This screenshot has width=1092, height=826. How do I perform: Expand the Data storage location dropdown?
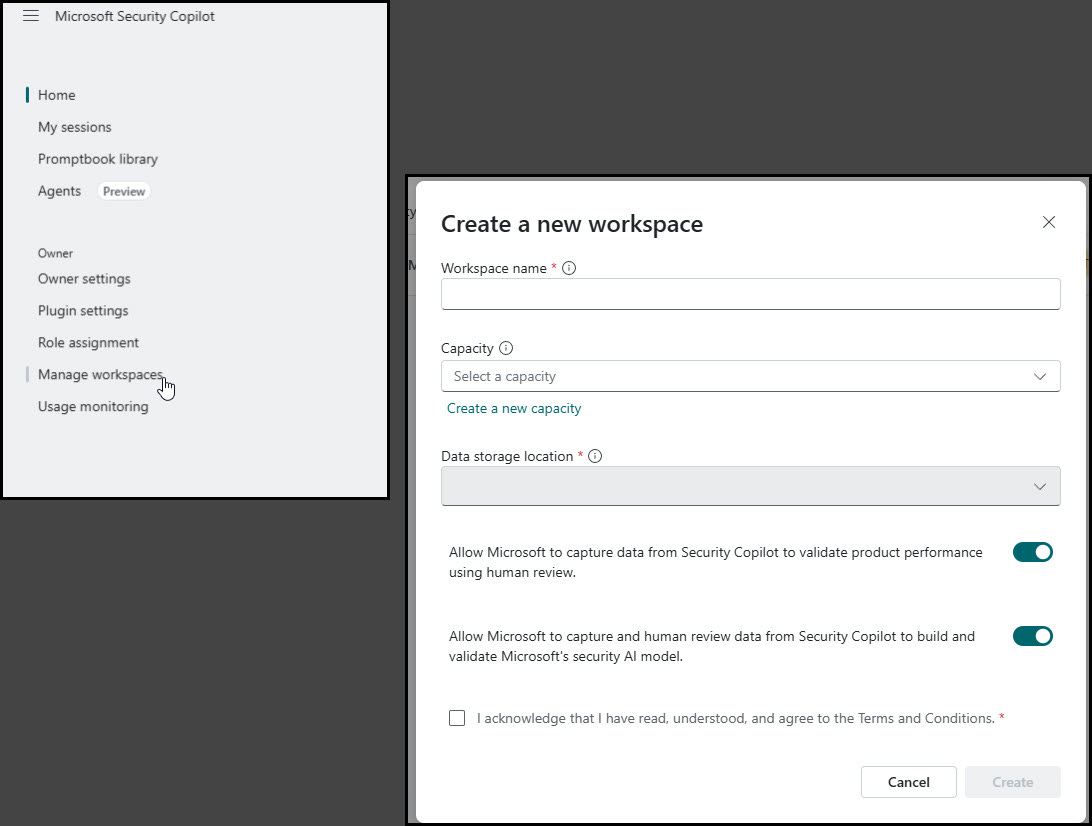750,486
